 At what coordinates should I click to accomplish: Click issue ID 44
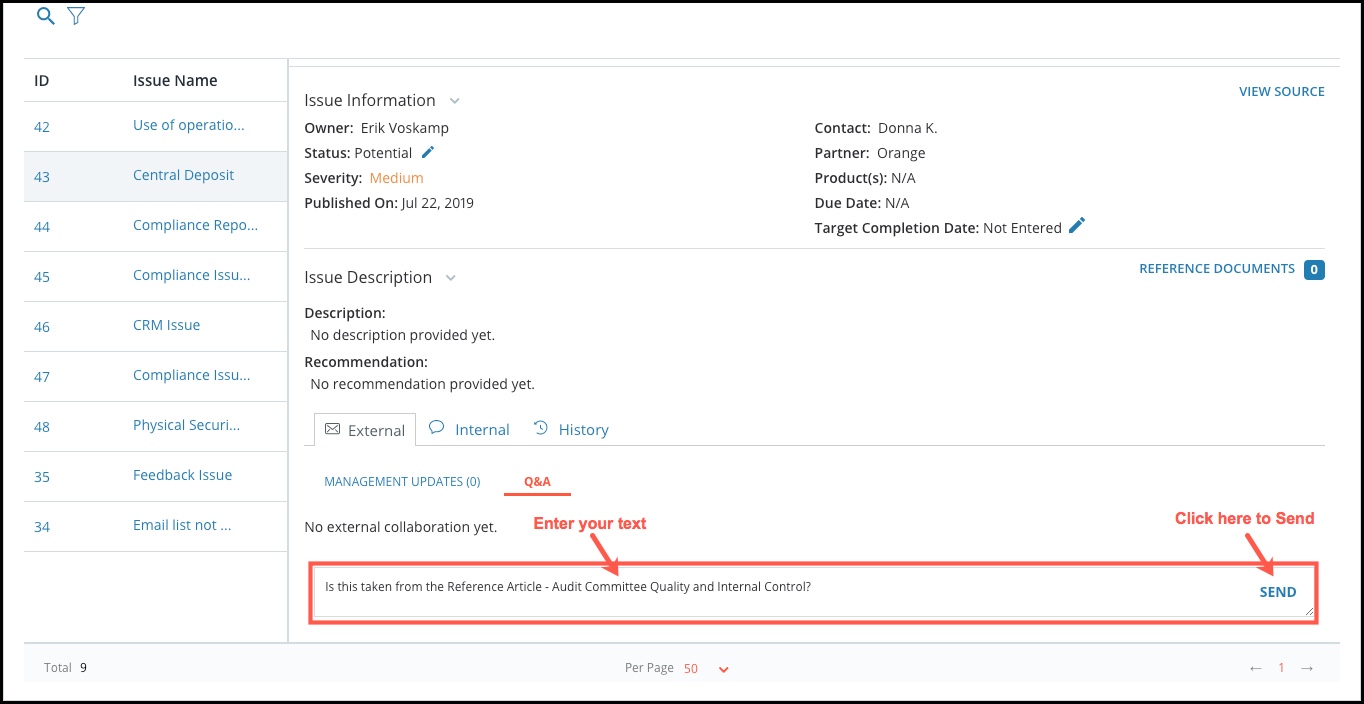click(x=42, y=227)
